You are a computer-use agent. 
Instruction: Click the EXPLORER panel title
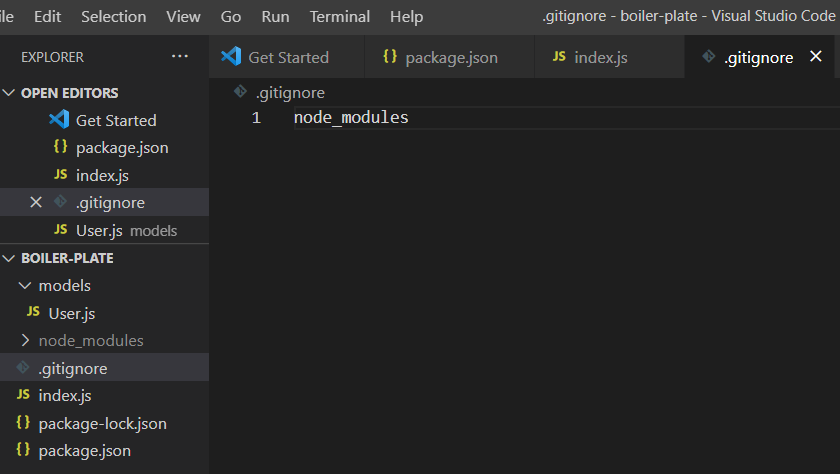[x=52, y=57]
